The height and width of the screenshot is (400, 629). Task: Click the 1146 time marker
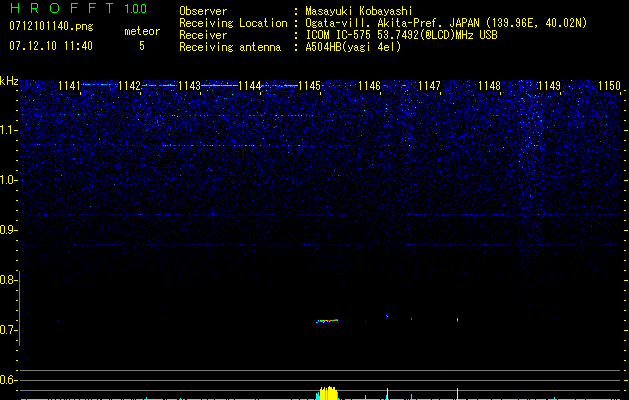(x=369, y=86)
